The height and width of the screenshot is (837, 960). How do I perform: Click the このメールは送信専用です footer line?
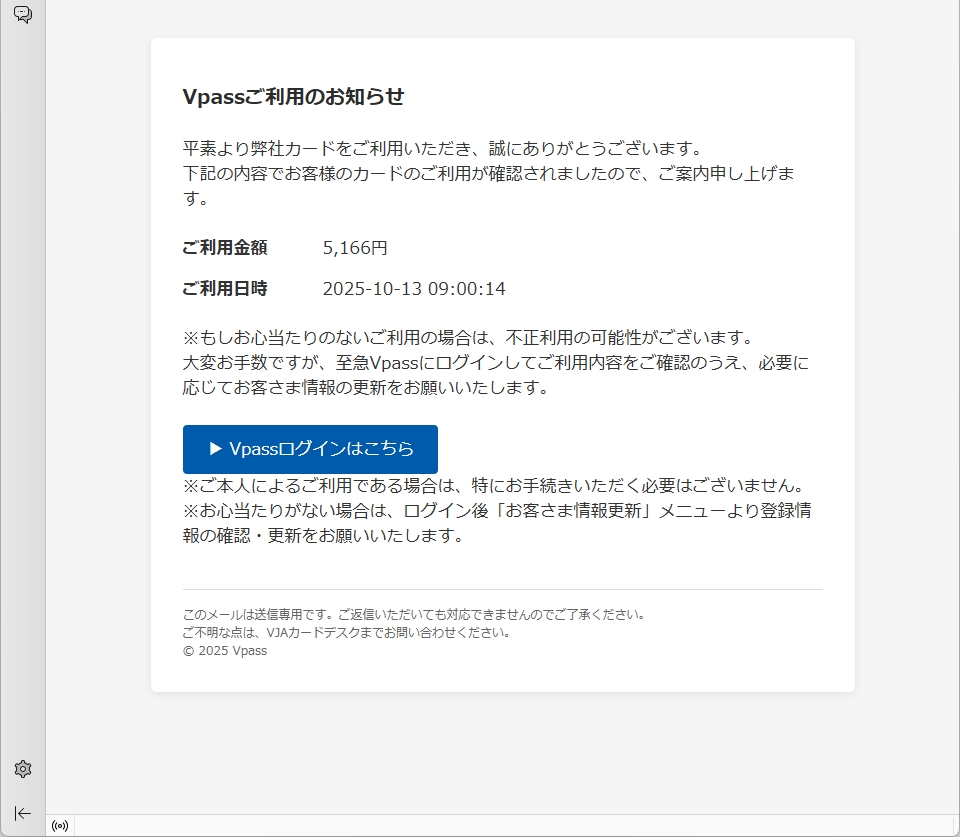click(414, 615)
